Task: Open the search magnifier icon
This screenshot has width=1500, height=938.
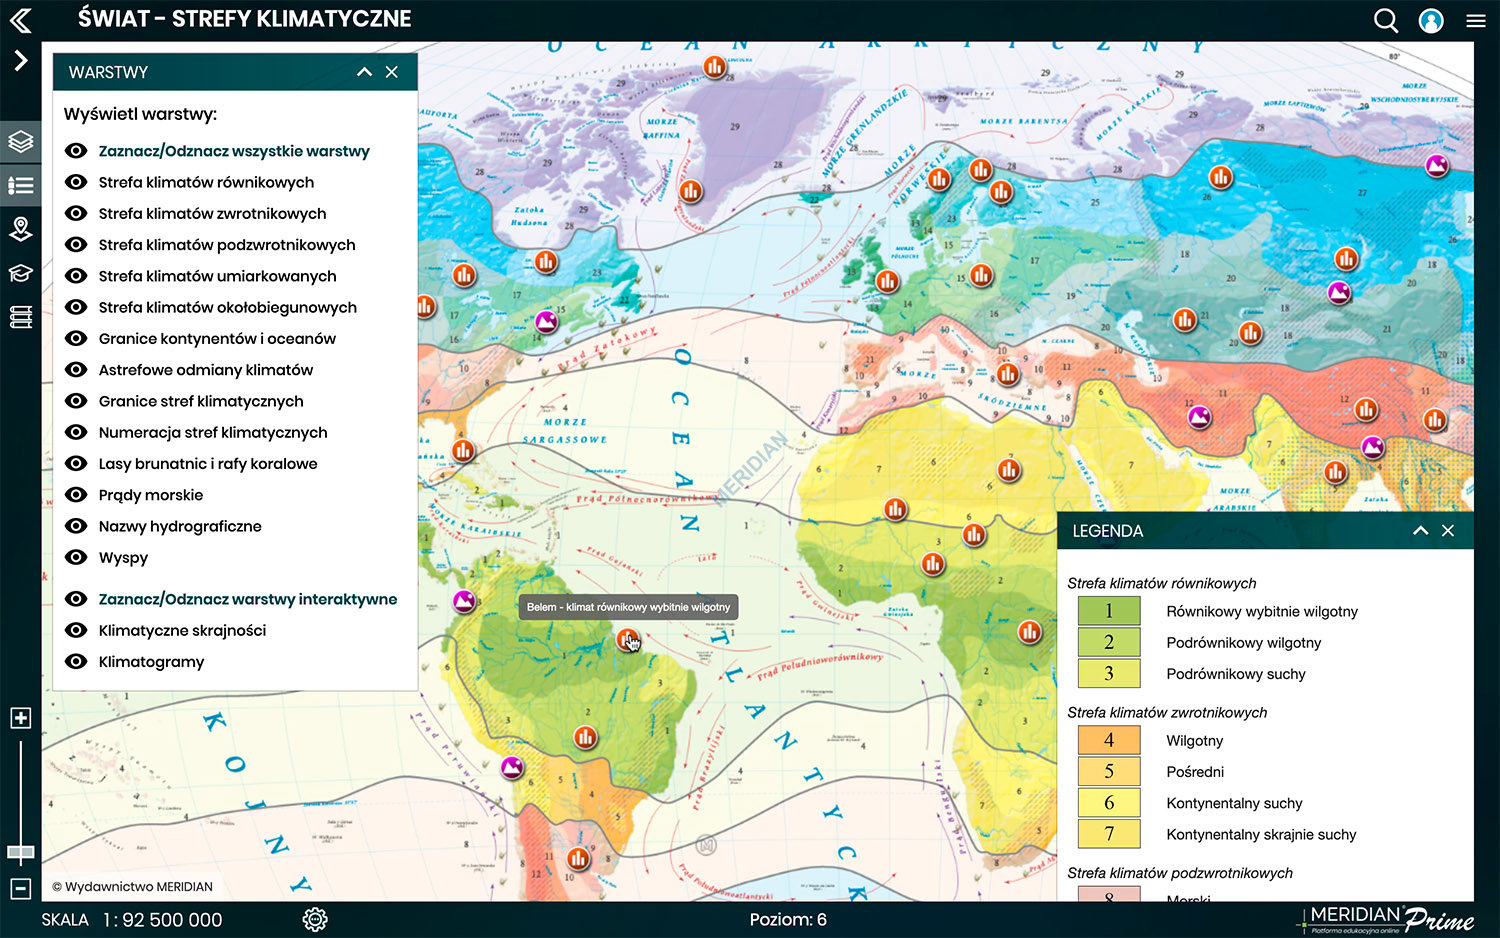Action: (x=1385, y=20)
